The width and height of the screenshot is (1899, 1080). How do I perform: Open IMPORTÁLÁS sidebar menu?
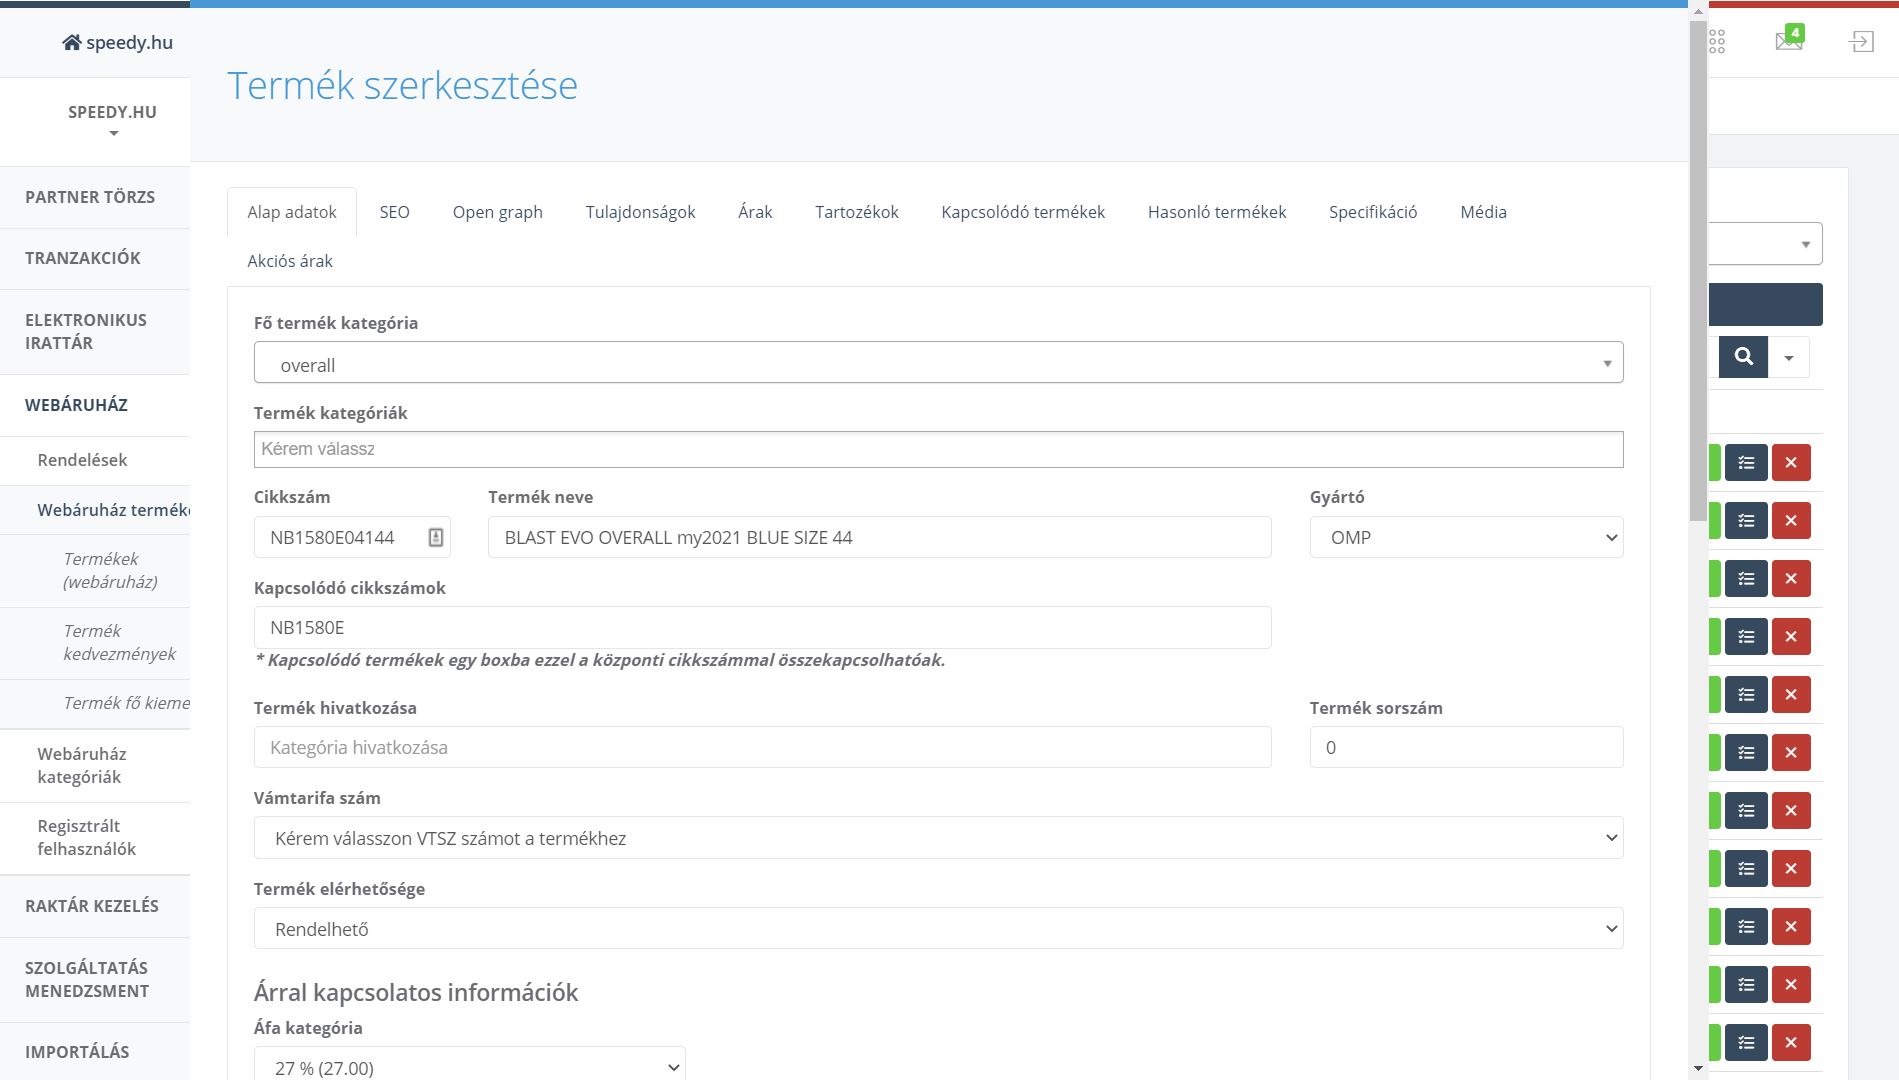(x=95, y=1052)
